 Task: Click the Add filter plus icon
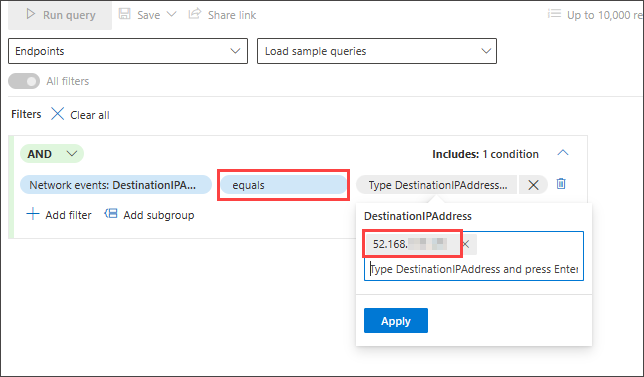[x=32, y=214]
